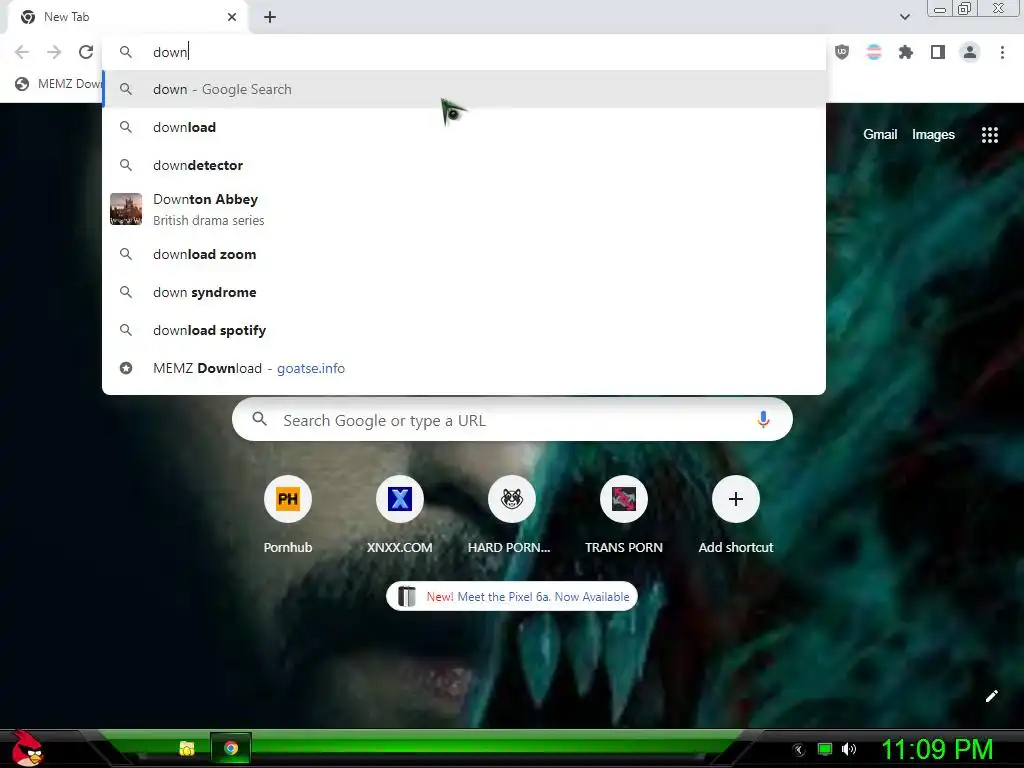Customize this page with the pencil icon

pyautogui.click(x=991, y=696)
